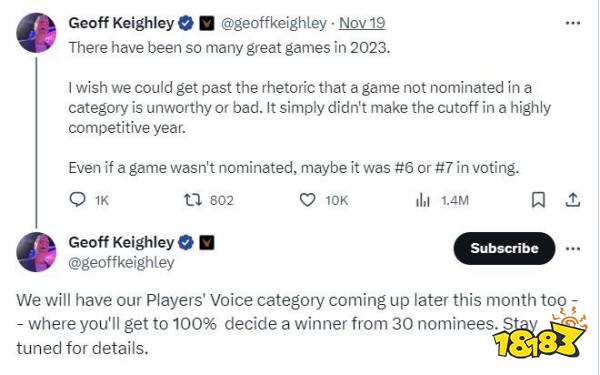This screenshot has width=600, height=375.
Task: Click the blue verified badge on first tweet
Action: pos(186,24)
